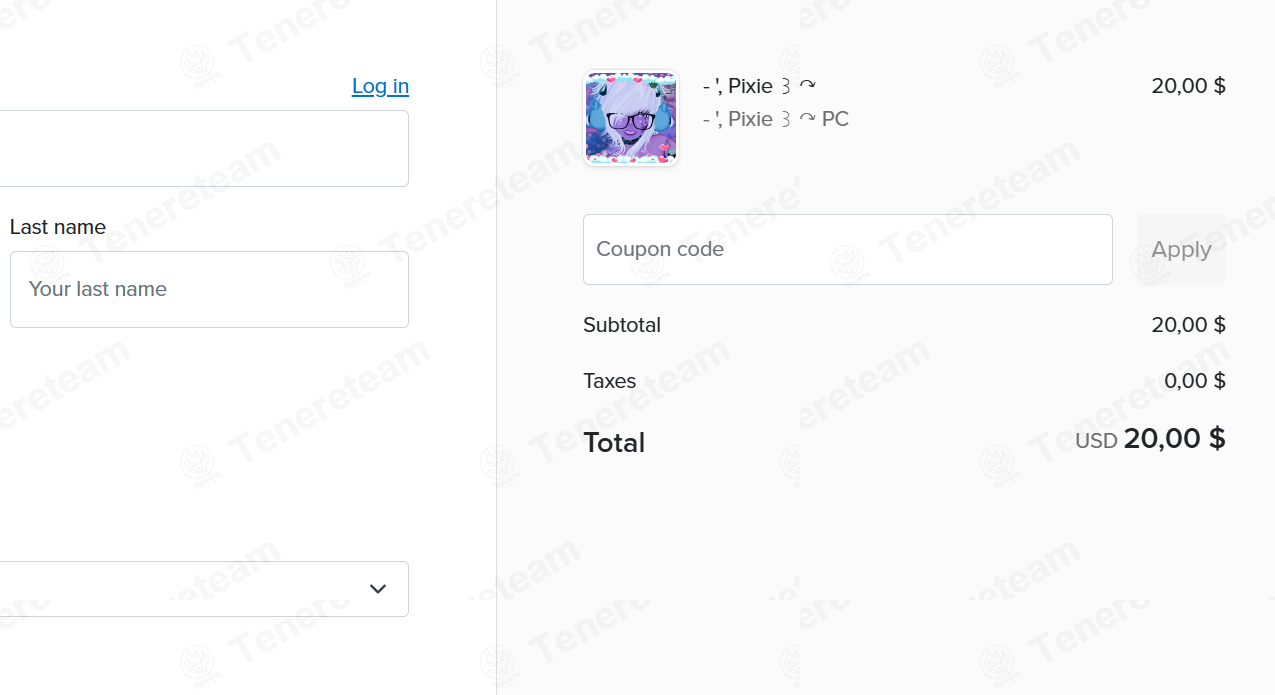Expand the dropdown chevron arrow
Viewport: 1275px width, 695px height.
378,589
